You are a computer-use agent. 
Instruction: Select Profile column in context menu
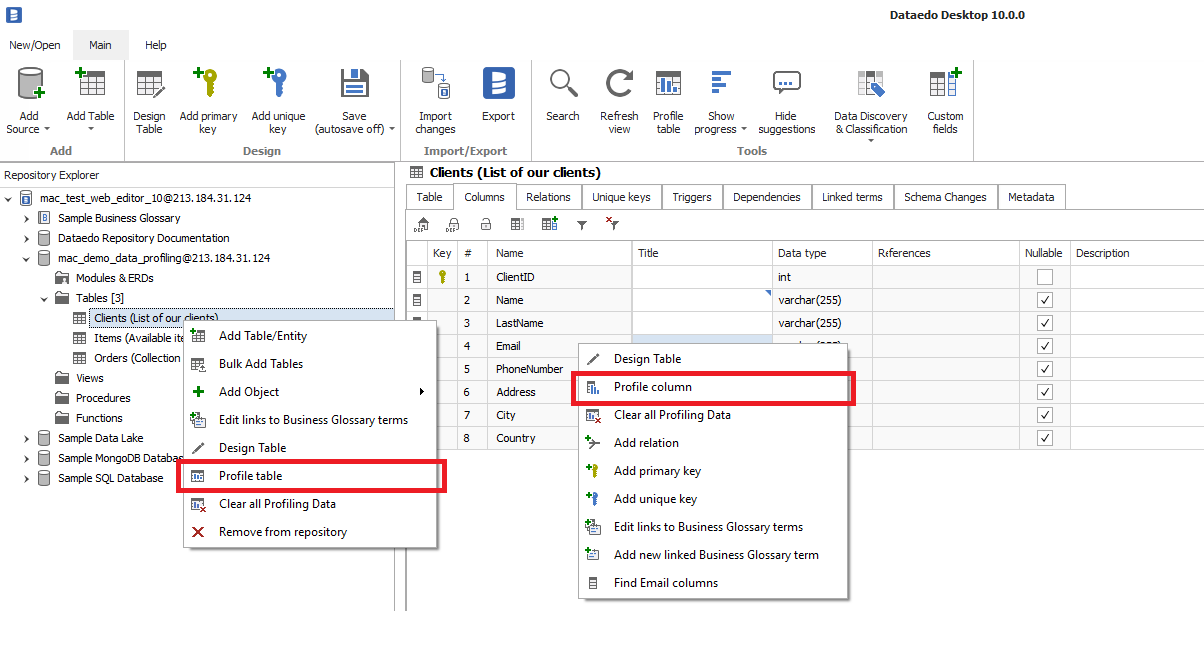(652, 387)
